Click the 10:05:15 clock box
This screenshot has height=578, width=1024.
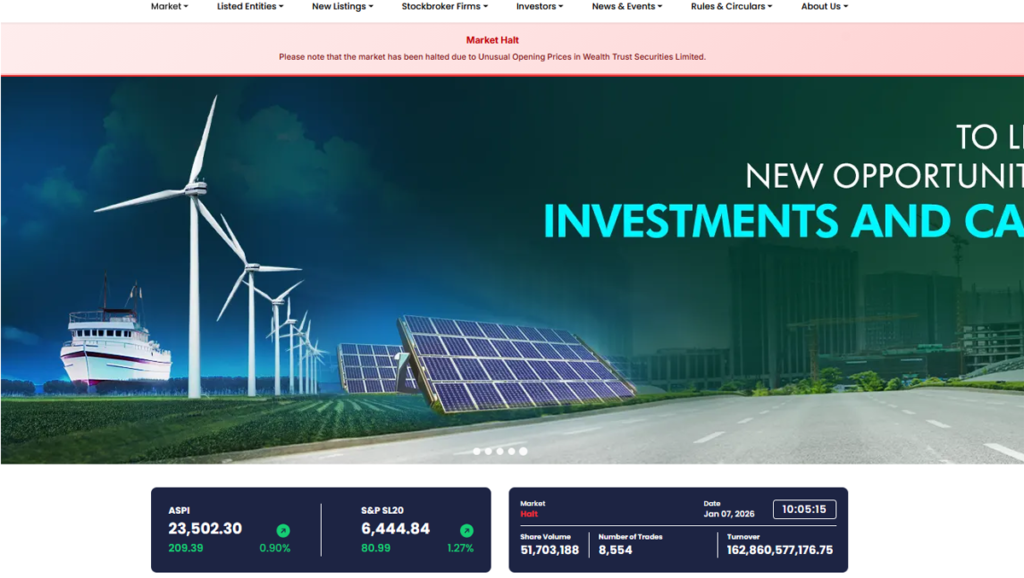804,509
